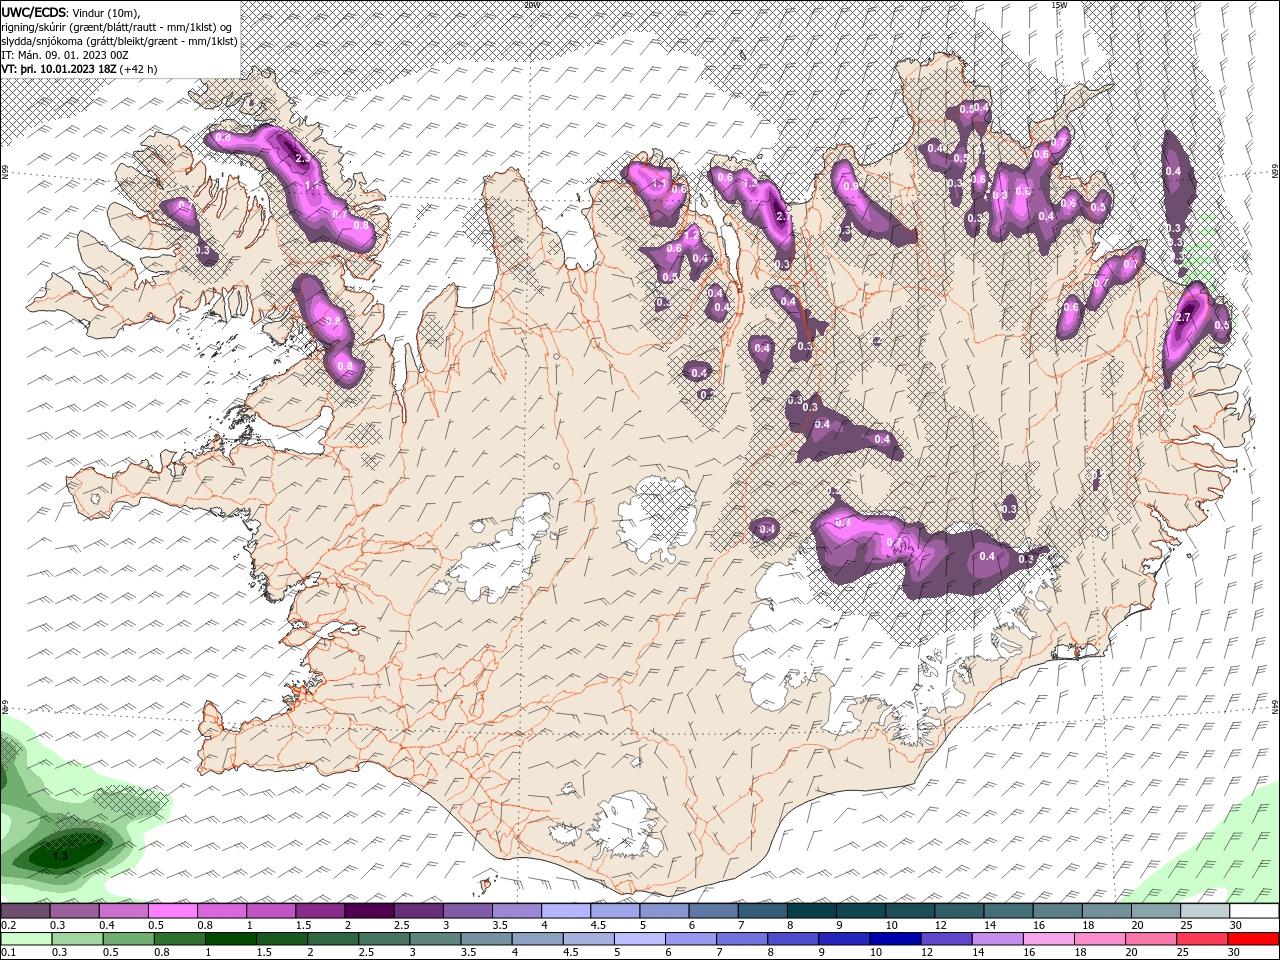
Task: Select dark purple snow swatch between 2 and 2.5
Action: coord(369,911)
